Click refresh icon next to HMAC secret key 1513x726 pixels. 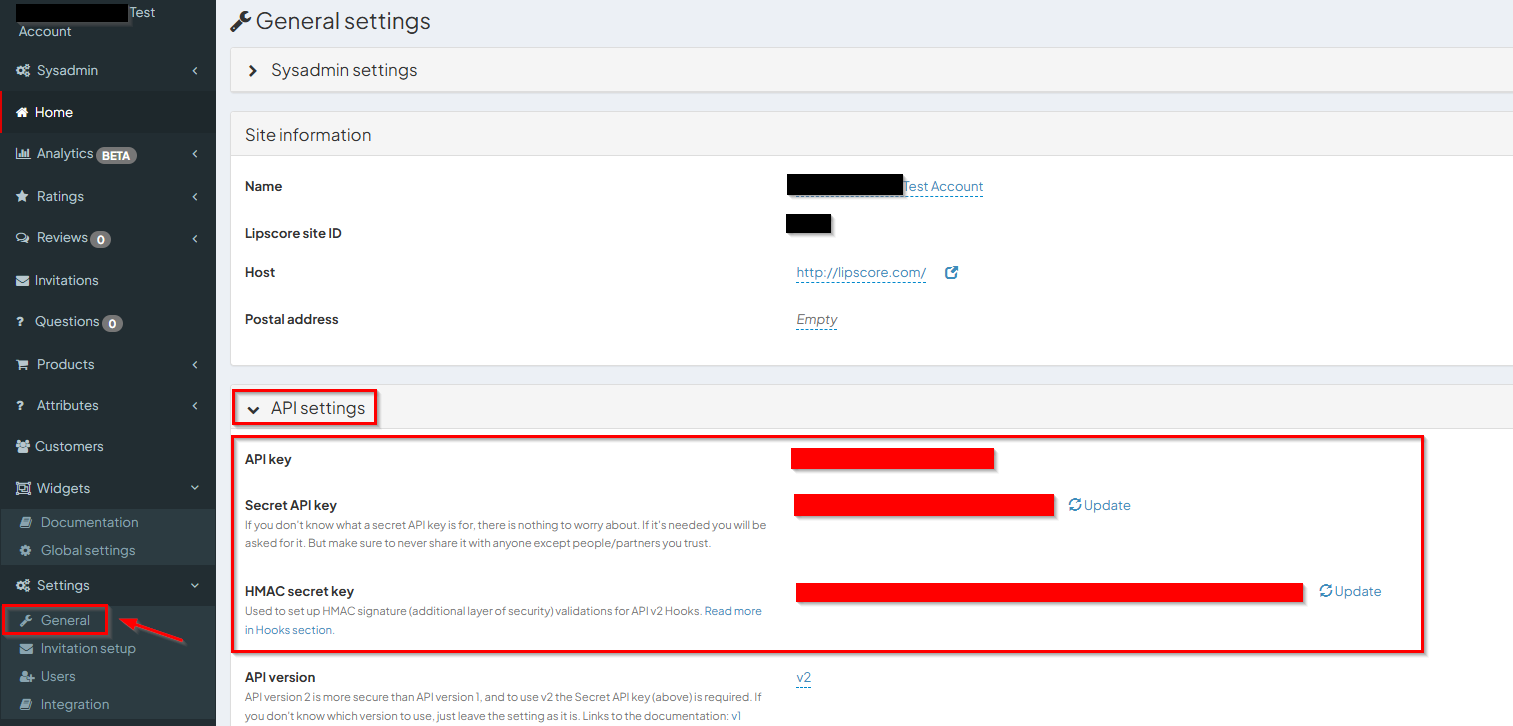point(1326,591)
